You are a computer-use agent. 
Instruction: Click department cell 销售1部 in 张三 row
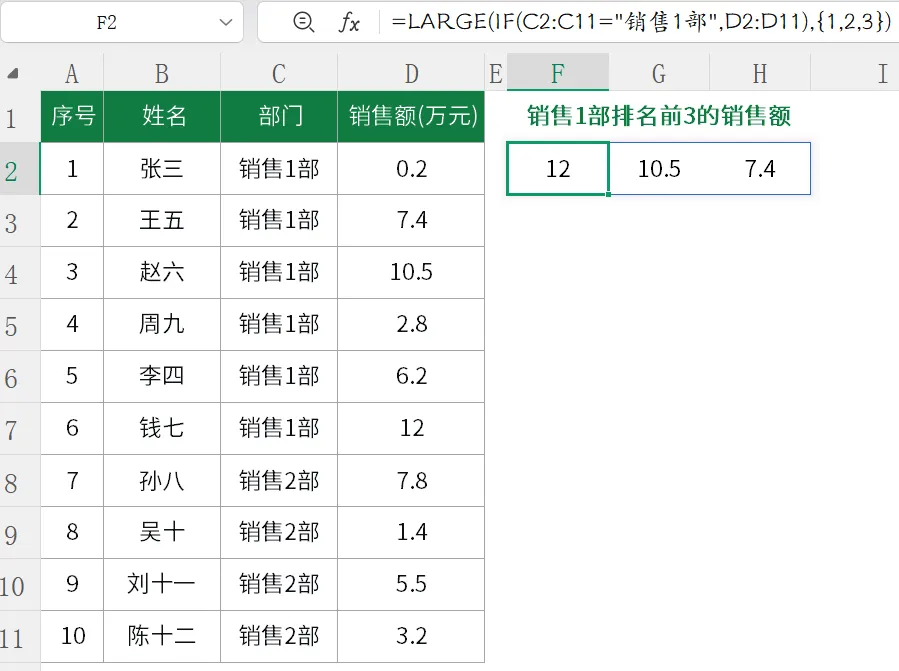pos(279,169)
